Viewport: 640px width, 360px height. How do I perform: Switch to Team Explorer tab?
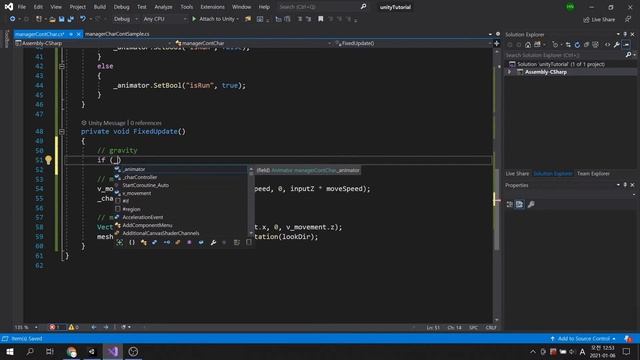click(x=593, y=173)
